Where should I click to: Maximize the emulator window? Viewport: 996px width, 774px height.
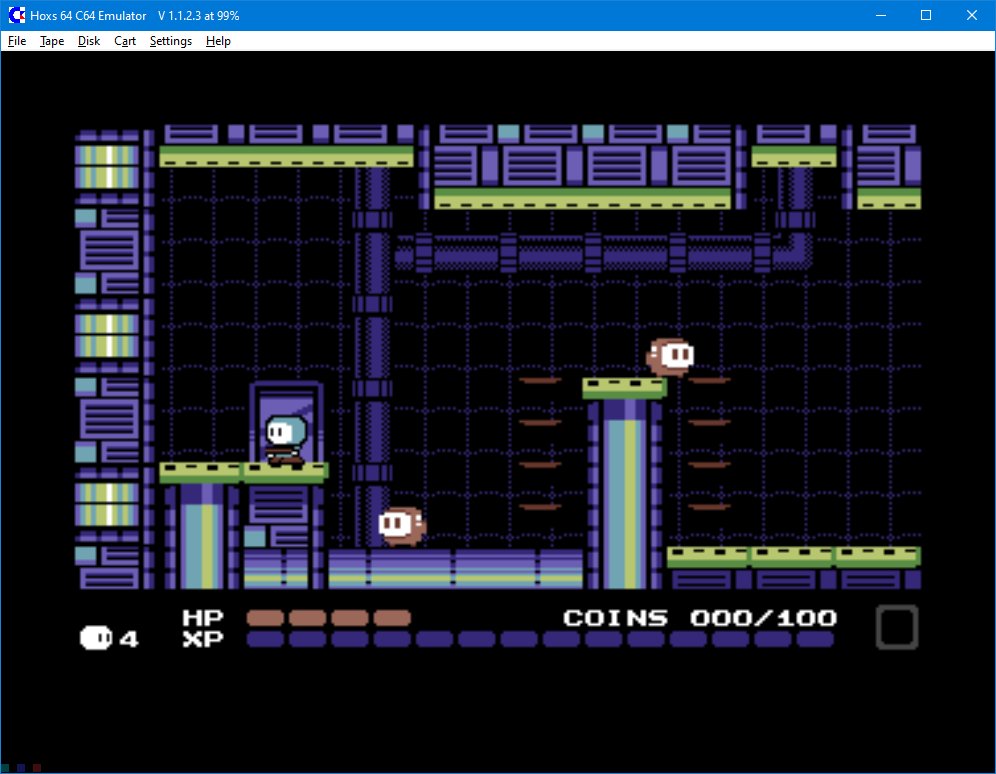click(x=926, y=15)
